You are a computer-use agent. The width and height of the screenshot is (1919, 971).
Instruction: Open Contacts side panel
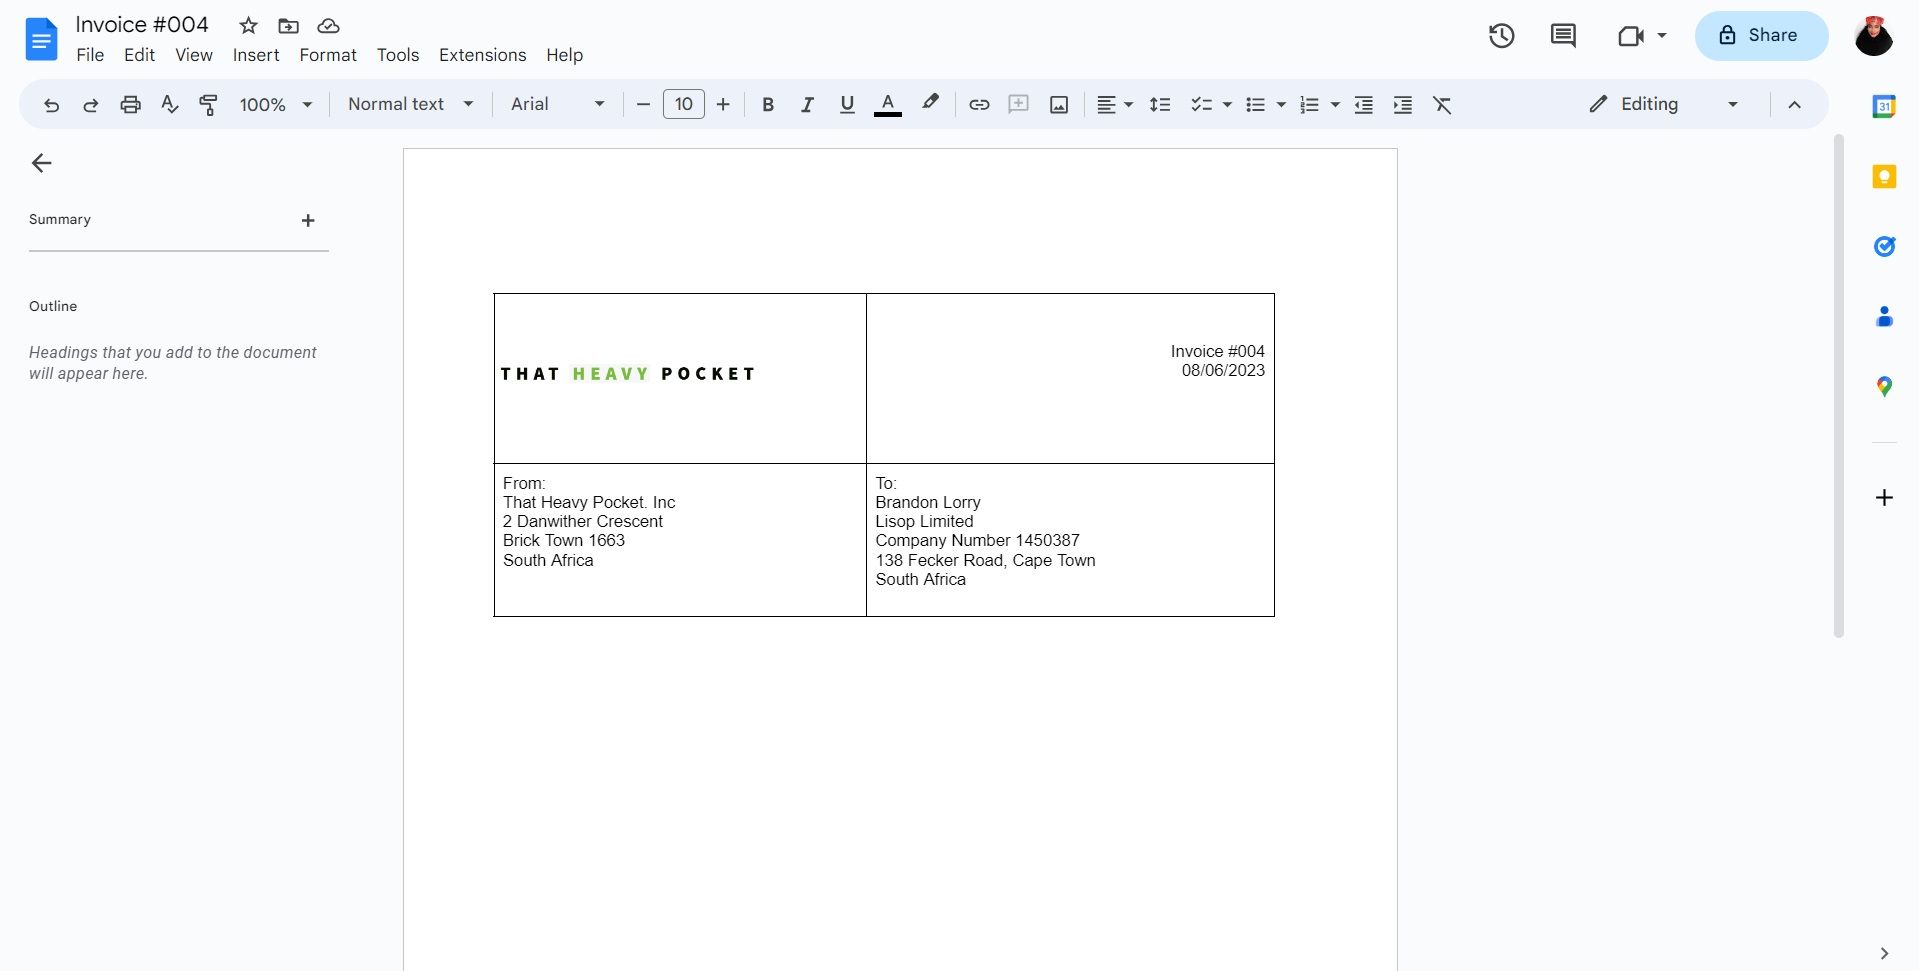1884,316
